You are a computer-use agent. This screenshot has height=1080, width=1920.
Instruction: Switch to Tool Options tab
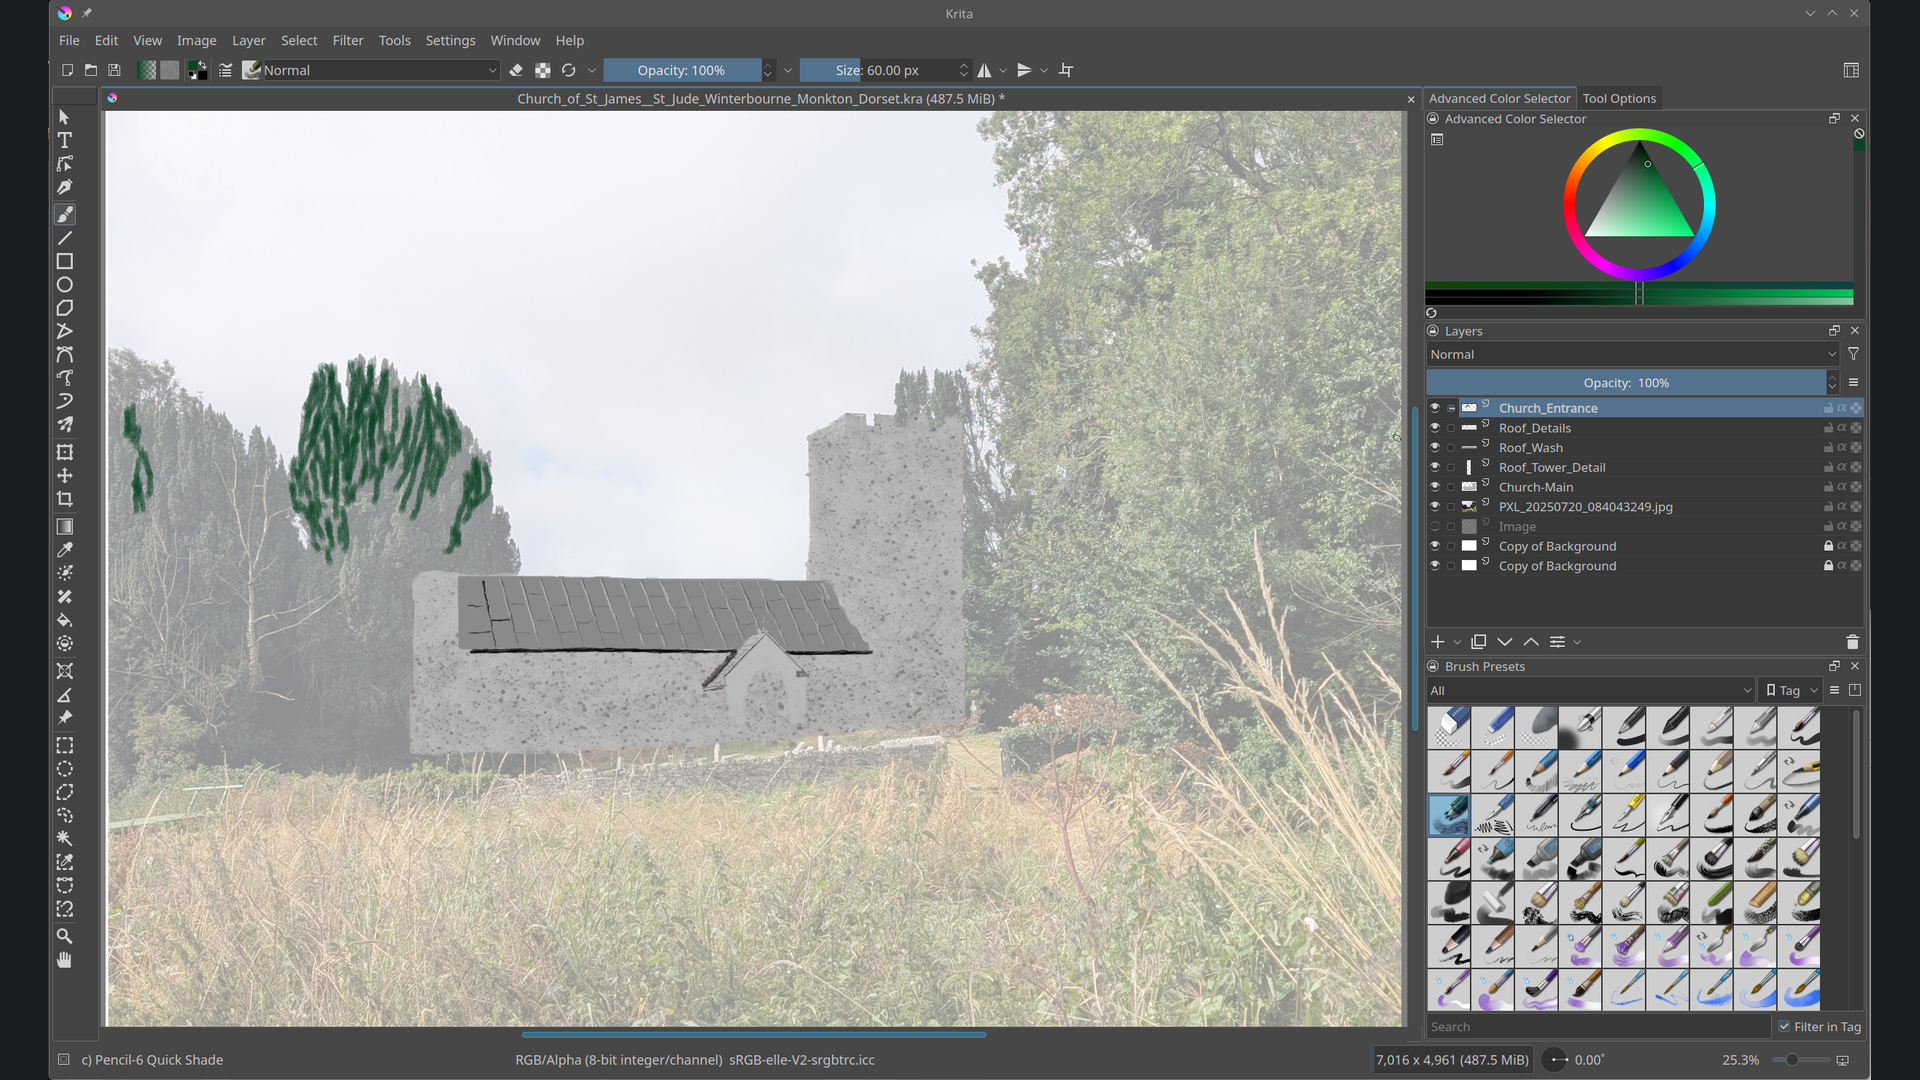pos(1619,98)
